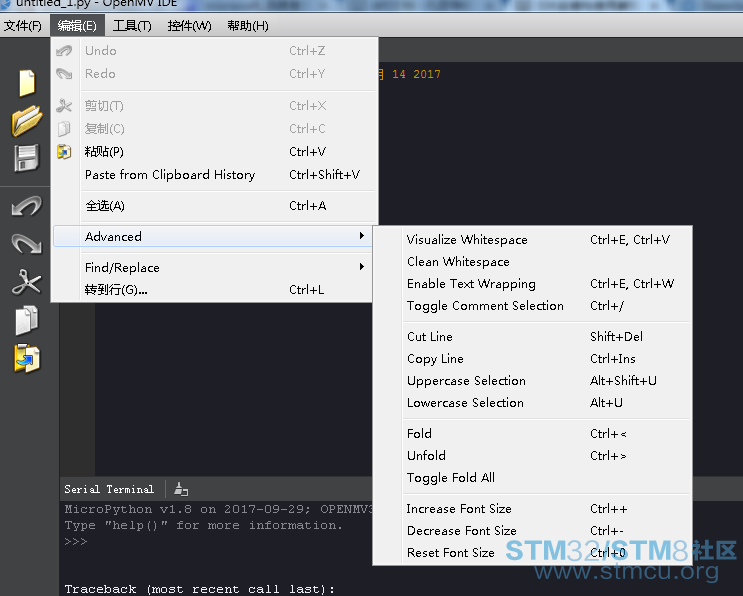743x596 pixels.
Task: Click the Save floppy disk icon
Action: [26, 158]
